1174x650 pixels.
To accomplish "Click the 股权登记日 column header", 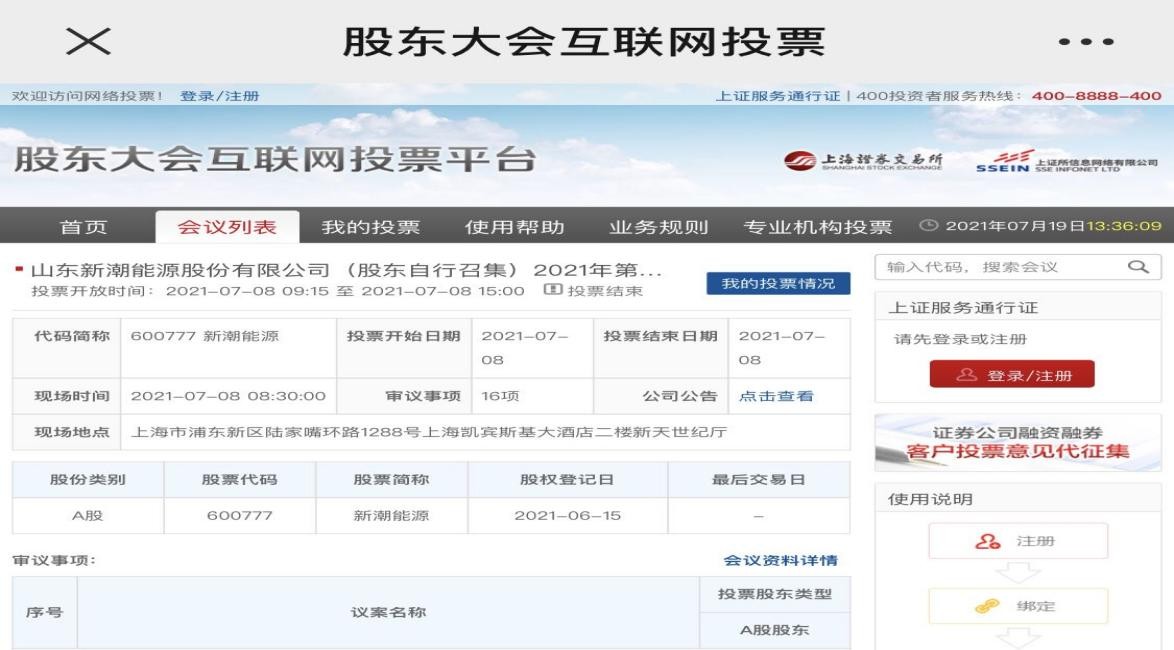I will (568, 479).
